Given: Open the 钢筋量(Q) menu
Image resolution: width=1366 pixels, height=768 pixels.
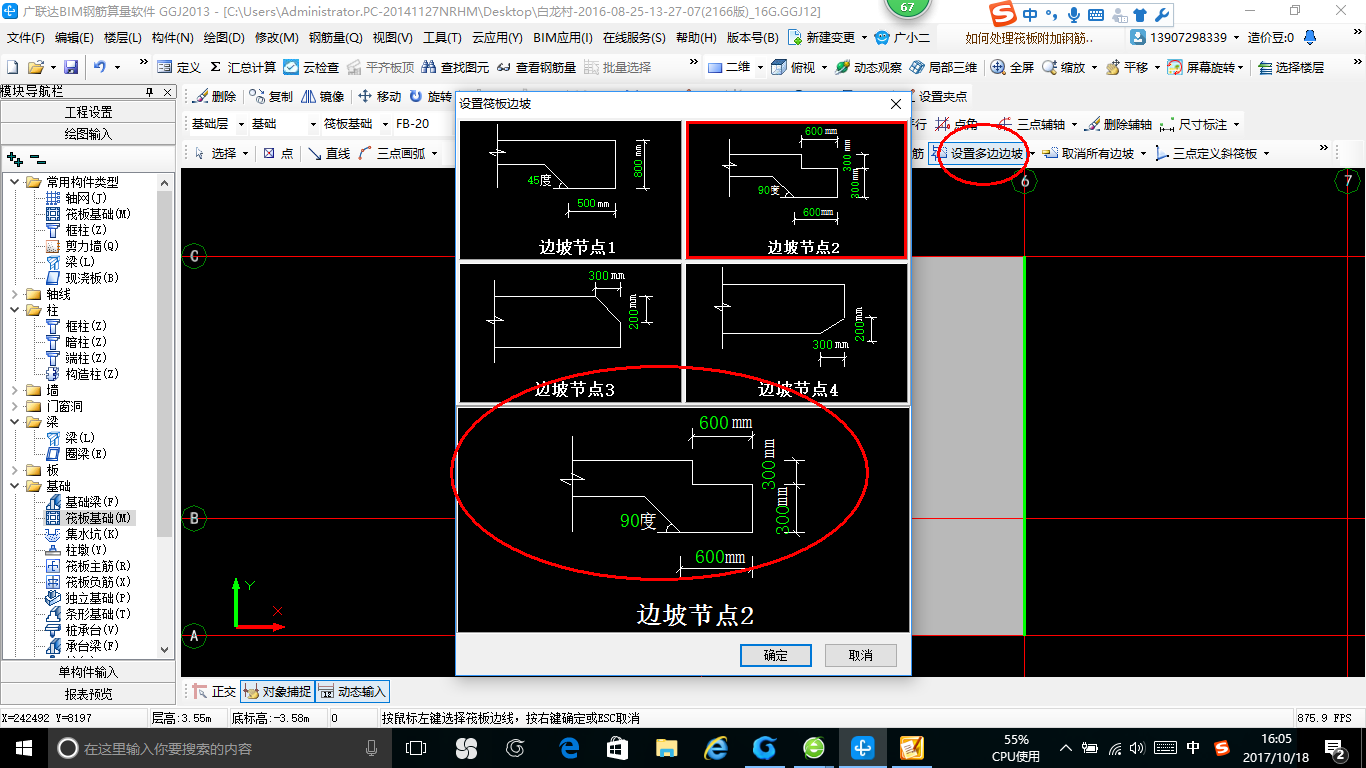Looking at the screenshot, I should (336, 38).
